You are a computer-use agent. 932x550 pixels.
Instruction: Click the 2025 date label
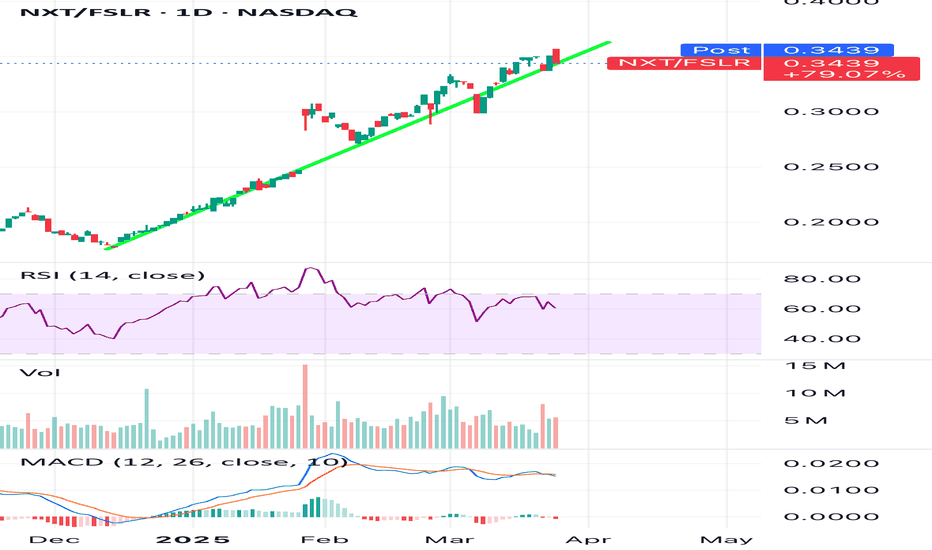click(x=193, y=539)
